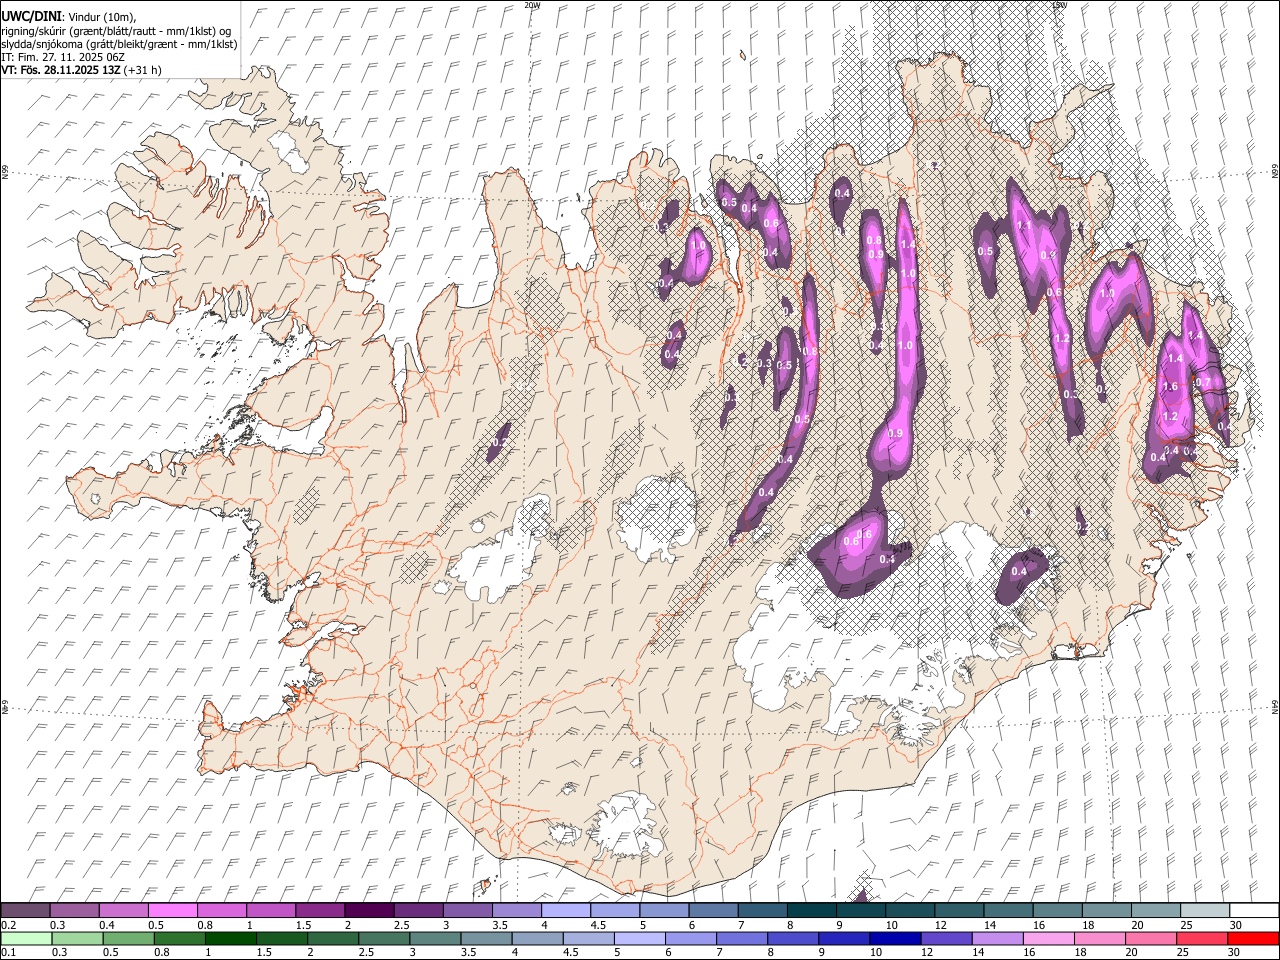Click the purple swatch labeled 1.5, top legend row
This screenshot has width=1280, height=960.
[x=320, y=910]
